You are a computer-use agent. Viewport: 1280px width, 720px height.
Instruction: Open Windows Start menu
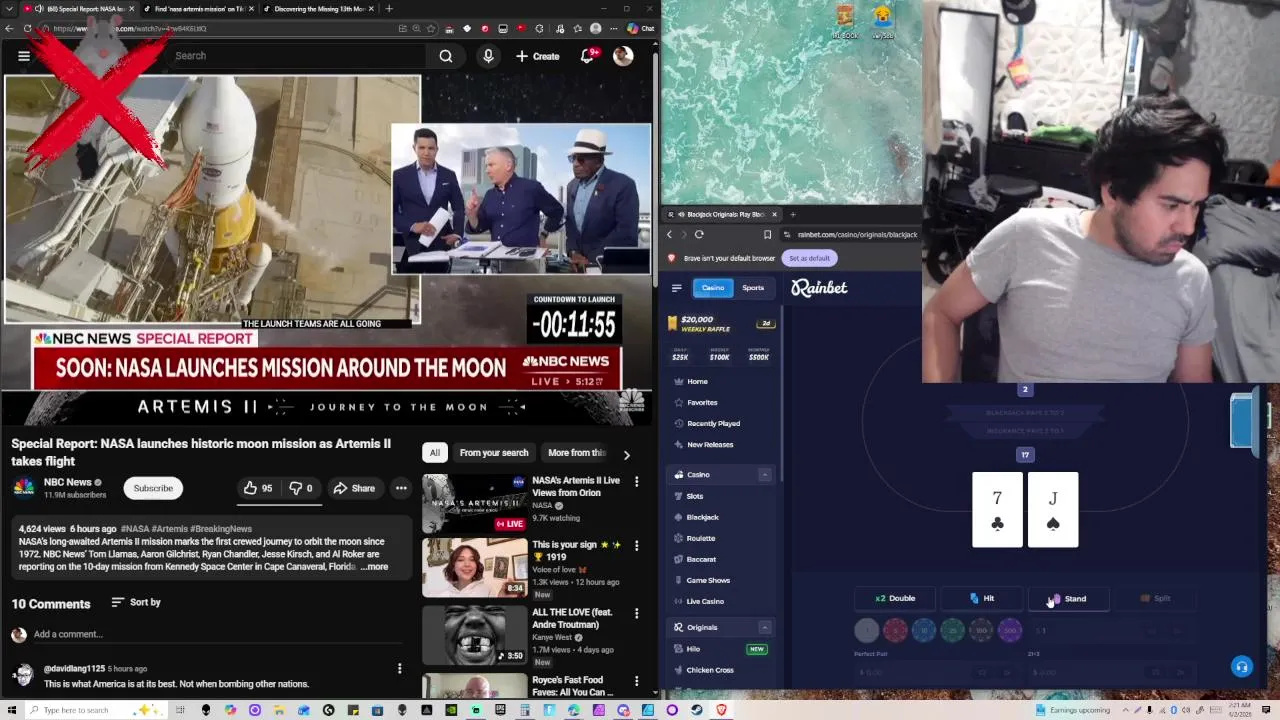point(10,710)
